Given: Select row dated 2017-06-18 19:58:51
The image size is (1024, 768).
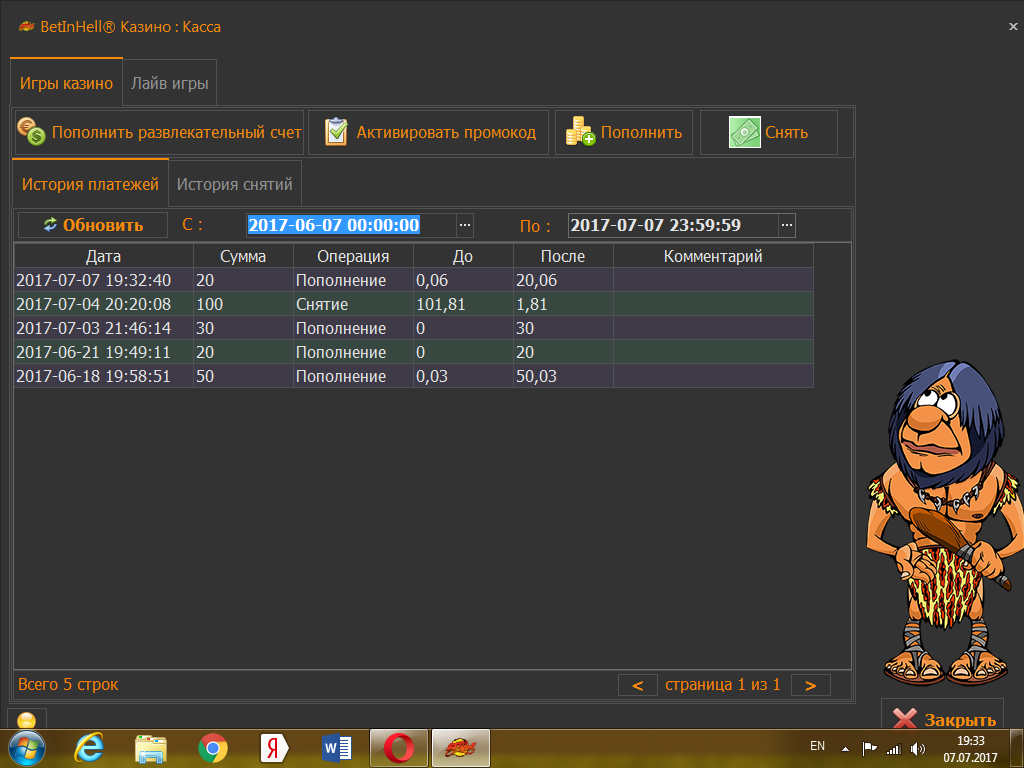Looking at the screenshot, I should (413, 376).
